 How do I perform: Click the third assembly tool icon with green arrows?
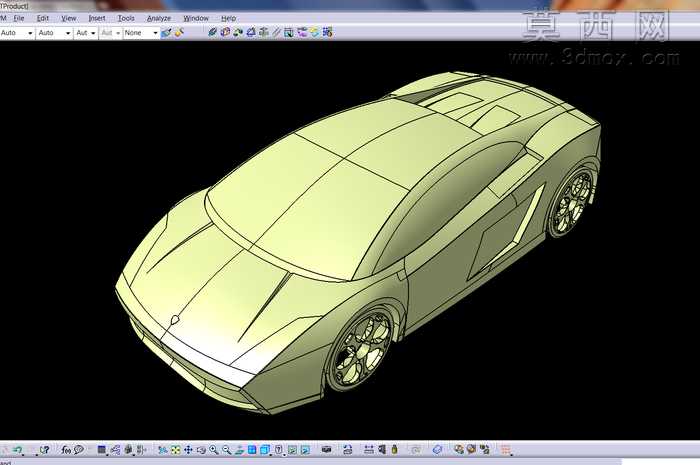tap(238, 32)
